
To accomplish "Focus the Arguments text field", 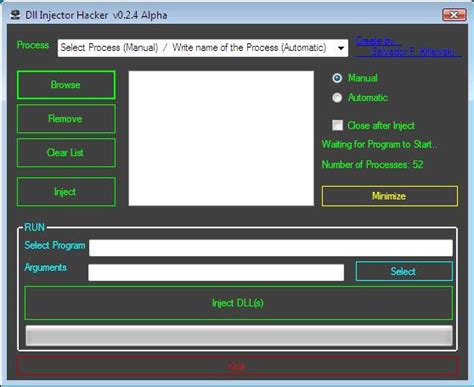I will click(x=216, y=272).
